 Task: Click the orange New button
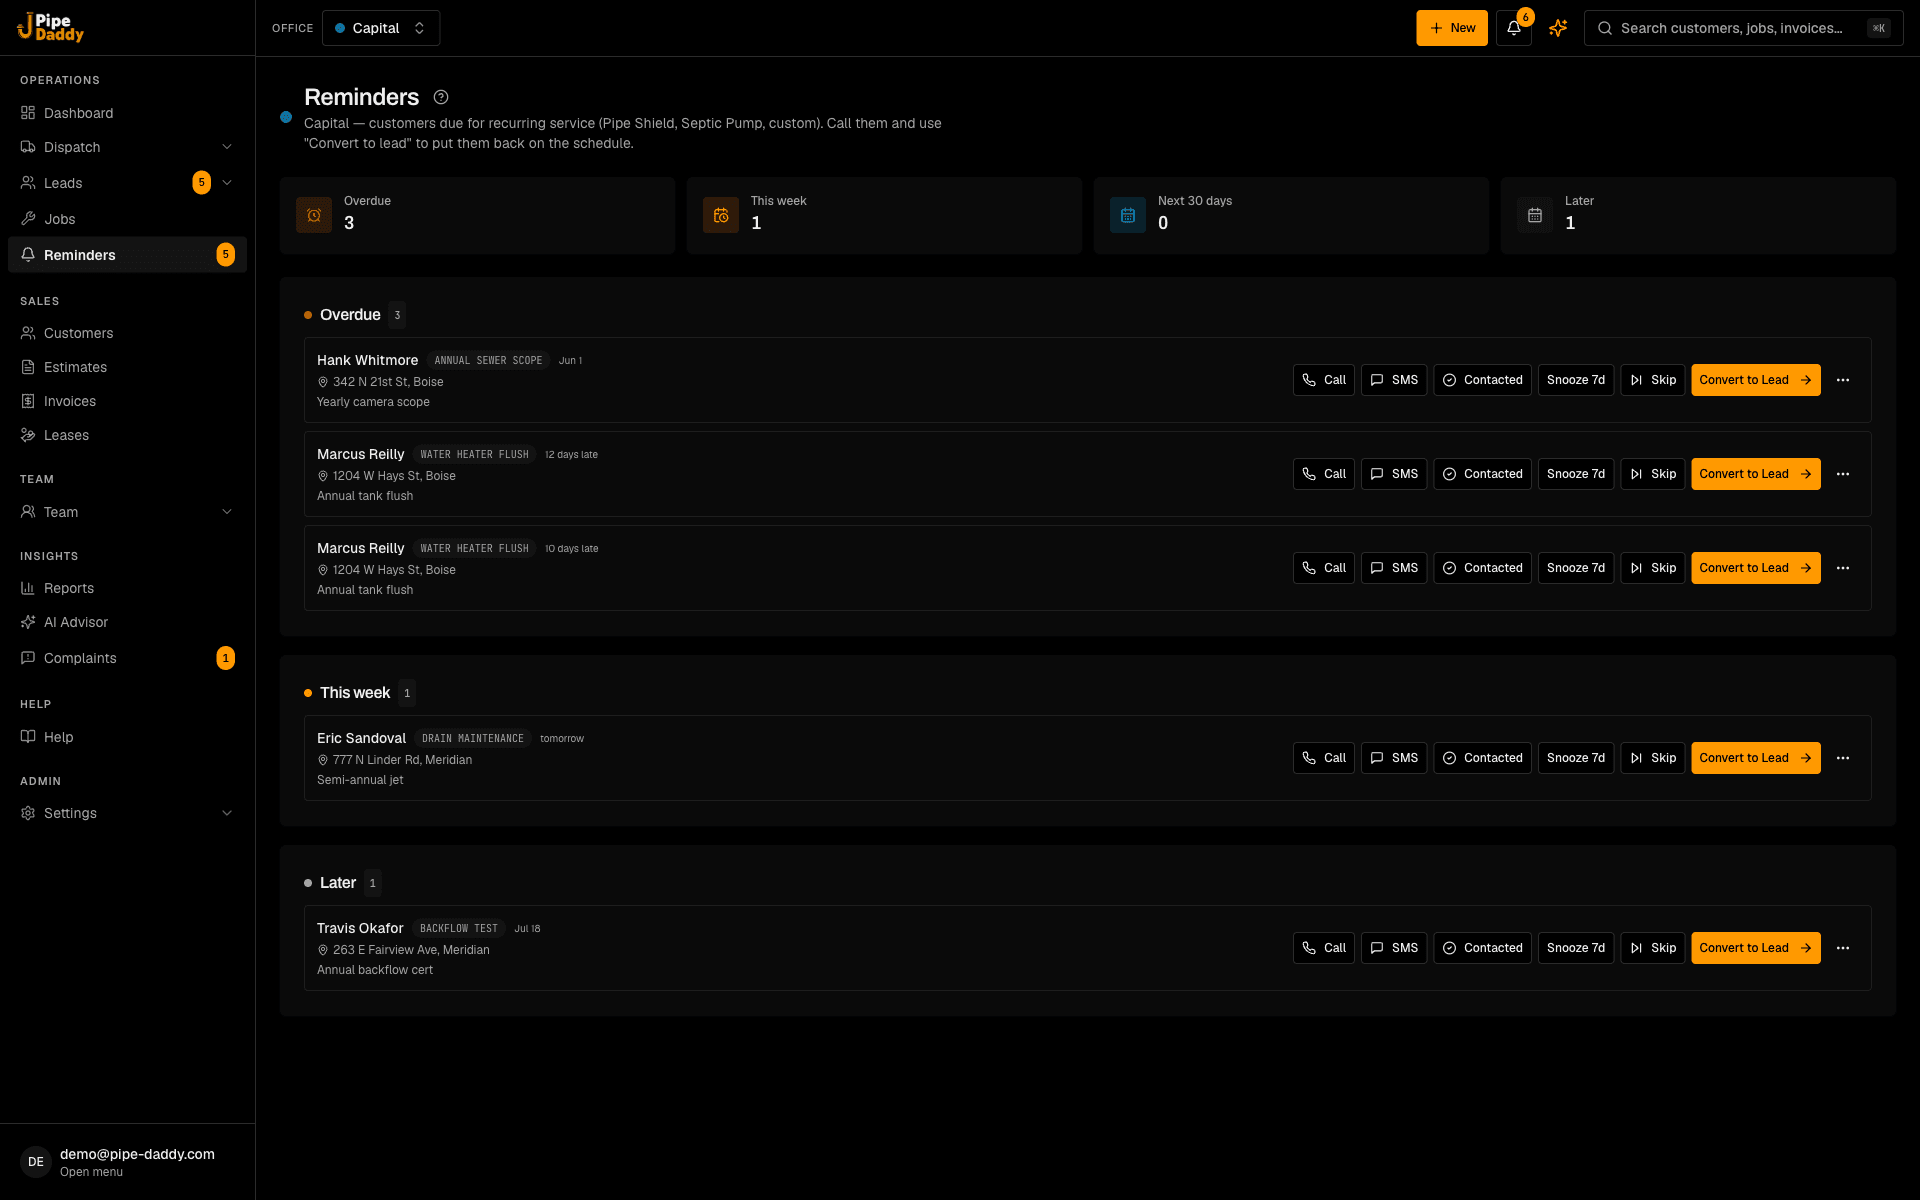tap(1452, 28)
